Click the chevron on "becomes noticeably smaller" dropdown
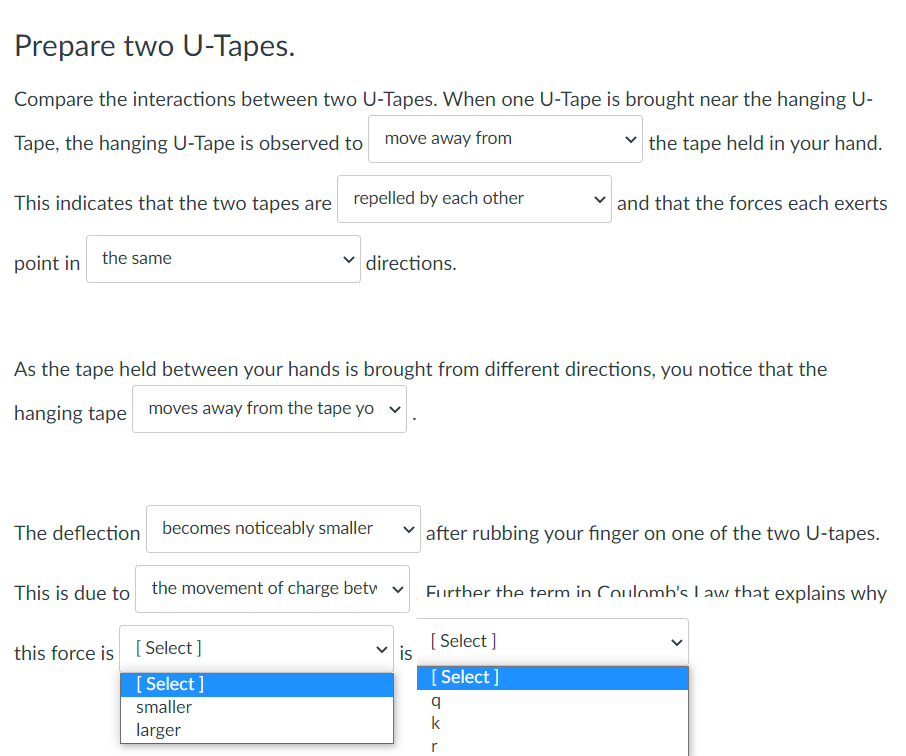This screenshot has width=906, height=756. (x=407, y=528)
